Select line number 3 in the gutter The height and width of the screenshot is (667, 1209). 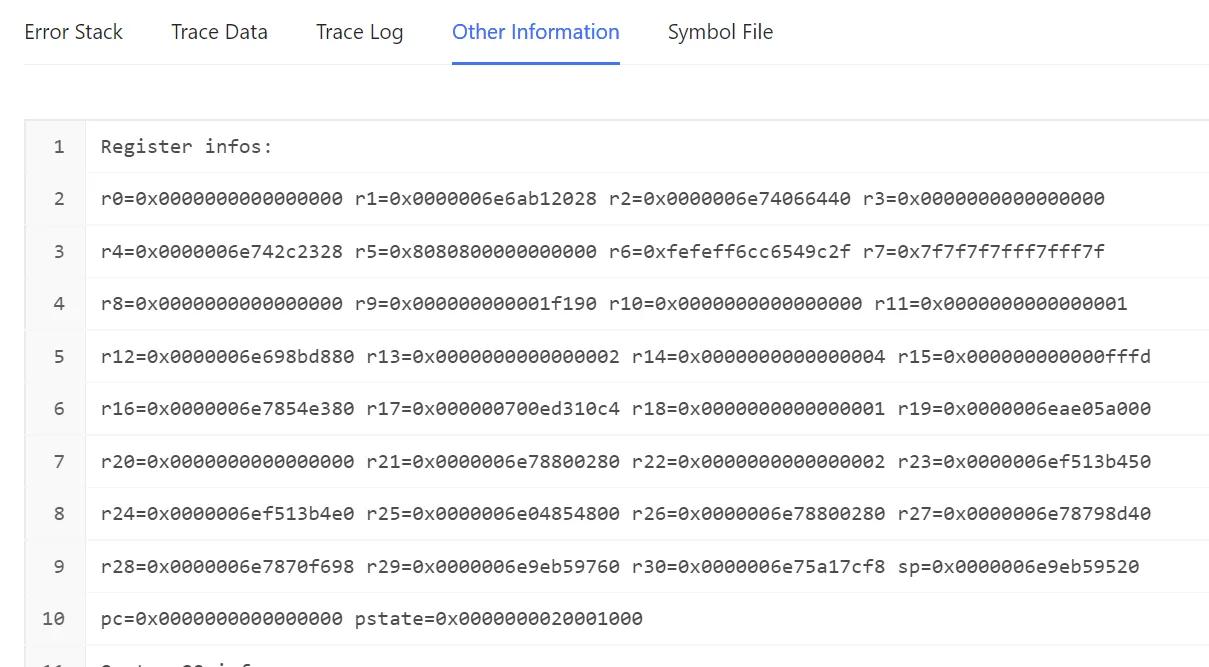(x=58, y=252)
